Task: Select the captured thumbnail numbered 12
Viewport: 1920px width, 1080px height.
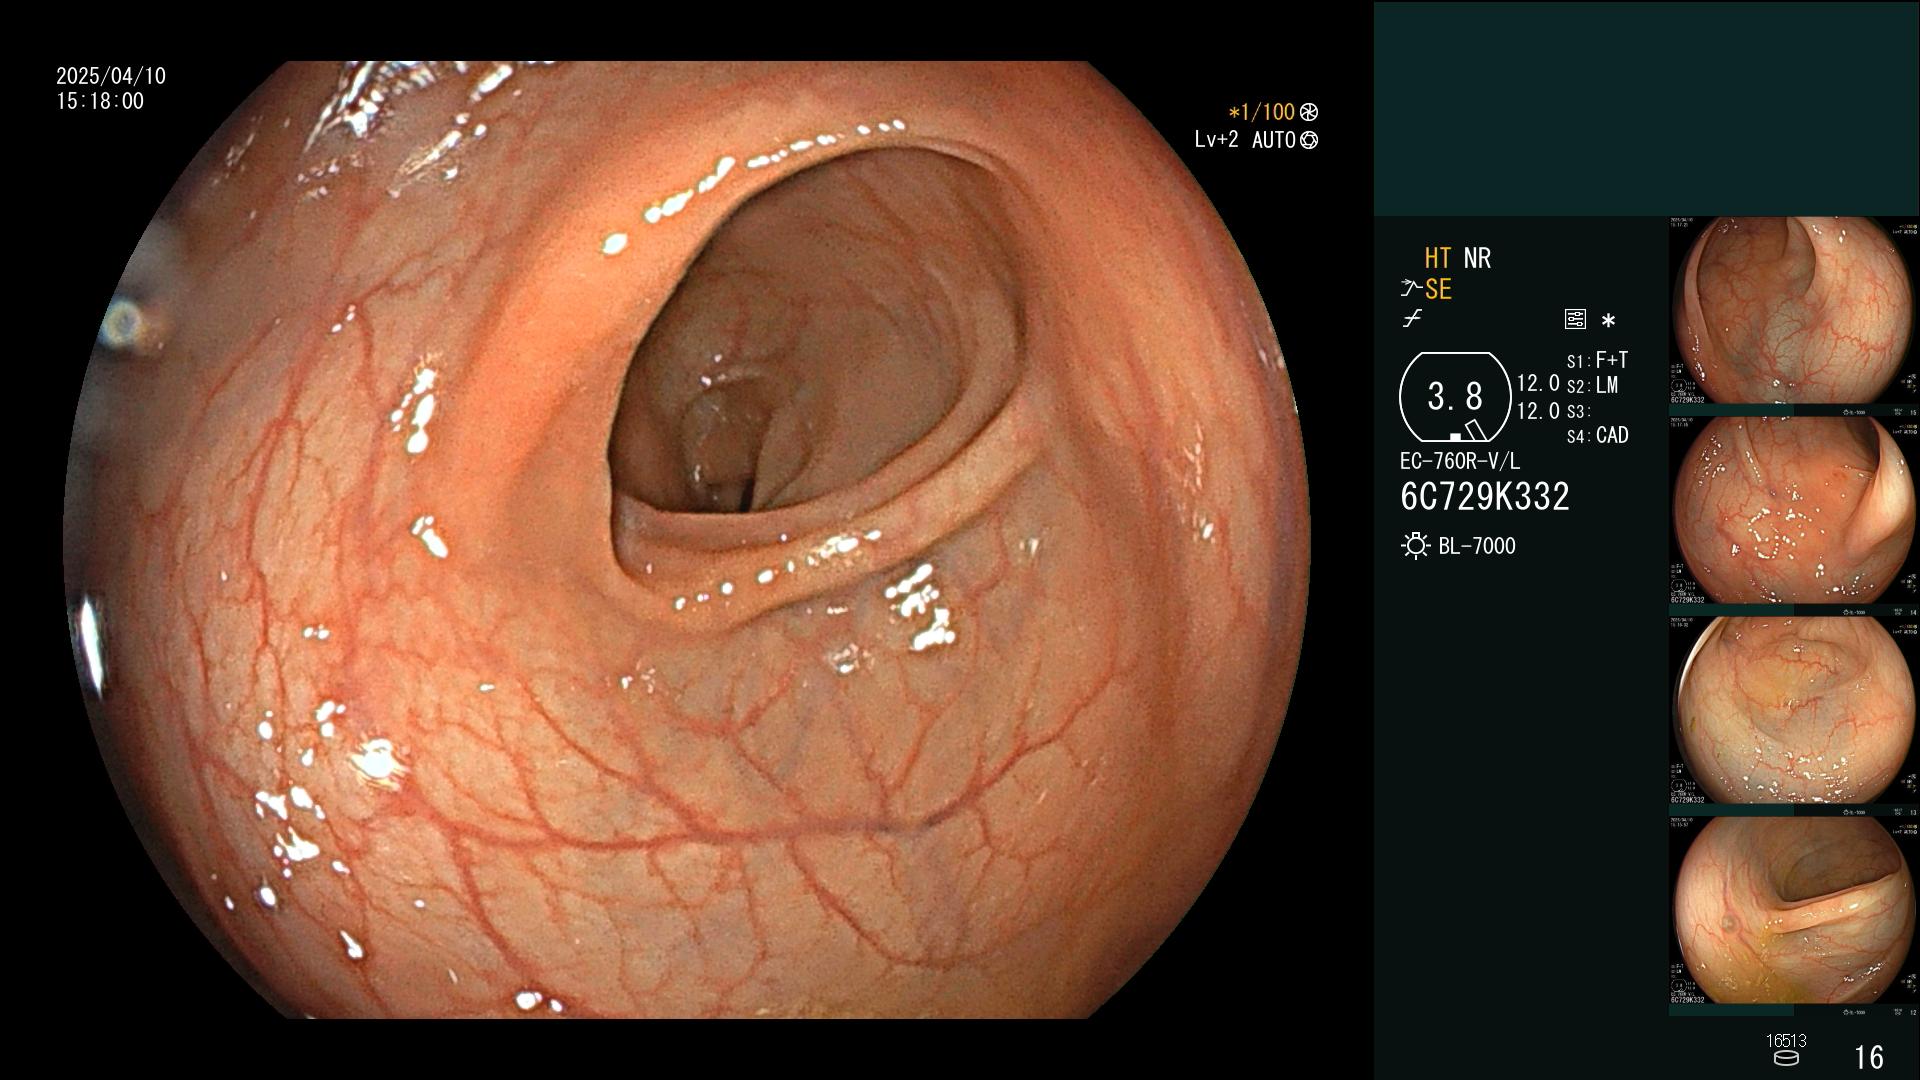Action: tap(1794, 916)
